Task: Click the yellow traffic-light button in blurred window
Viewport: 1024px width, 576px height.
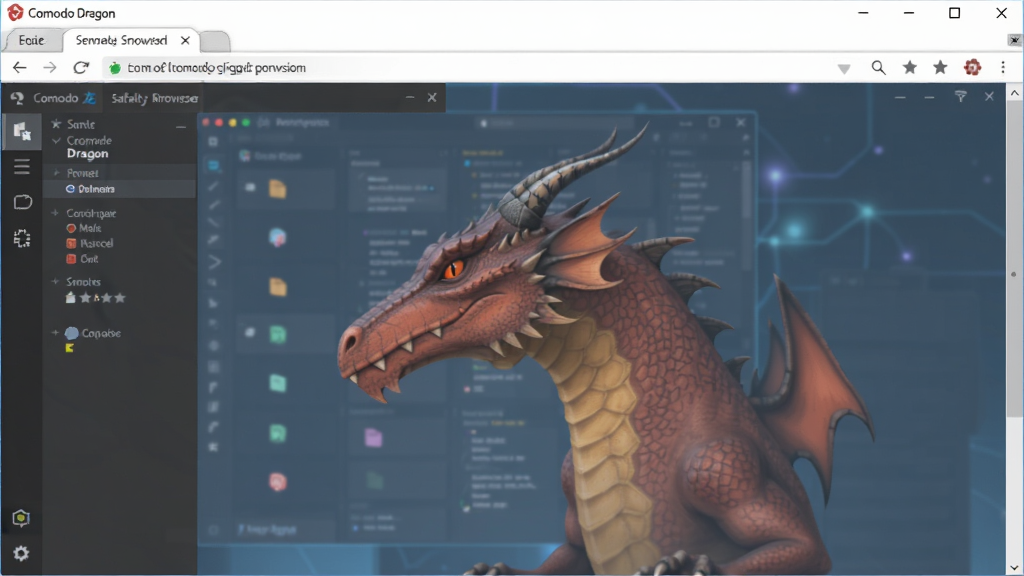Action: [x=232, y=122]
